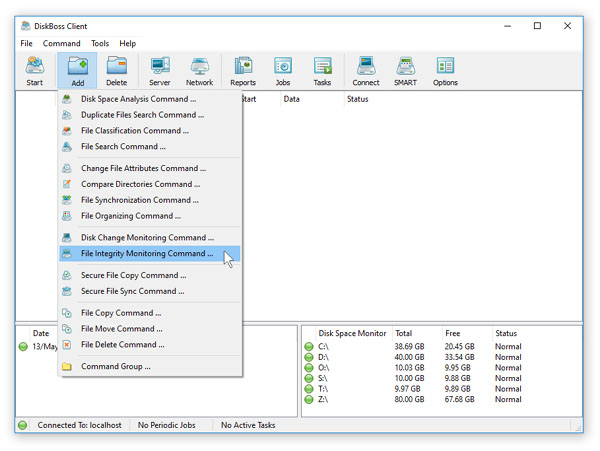Click the Start toolbar icon
This screenshot has width=600, height=451.
pyautogui.click(x=35, y=71)
